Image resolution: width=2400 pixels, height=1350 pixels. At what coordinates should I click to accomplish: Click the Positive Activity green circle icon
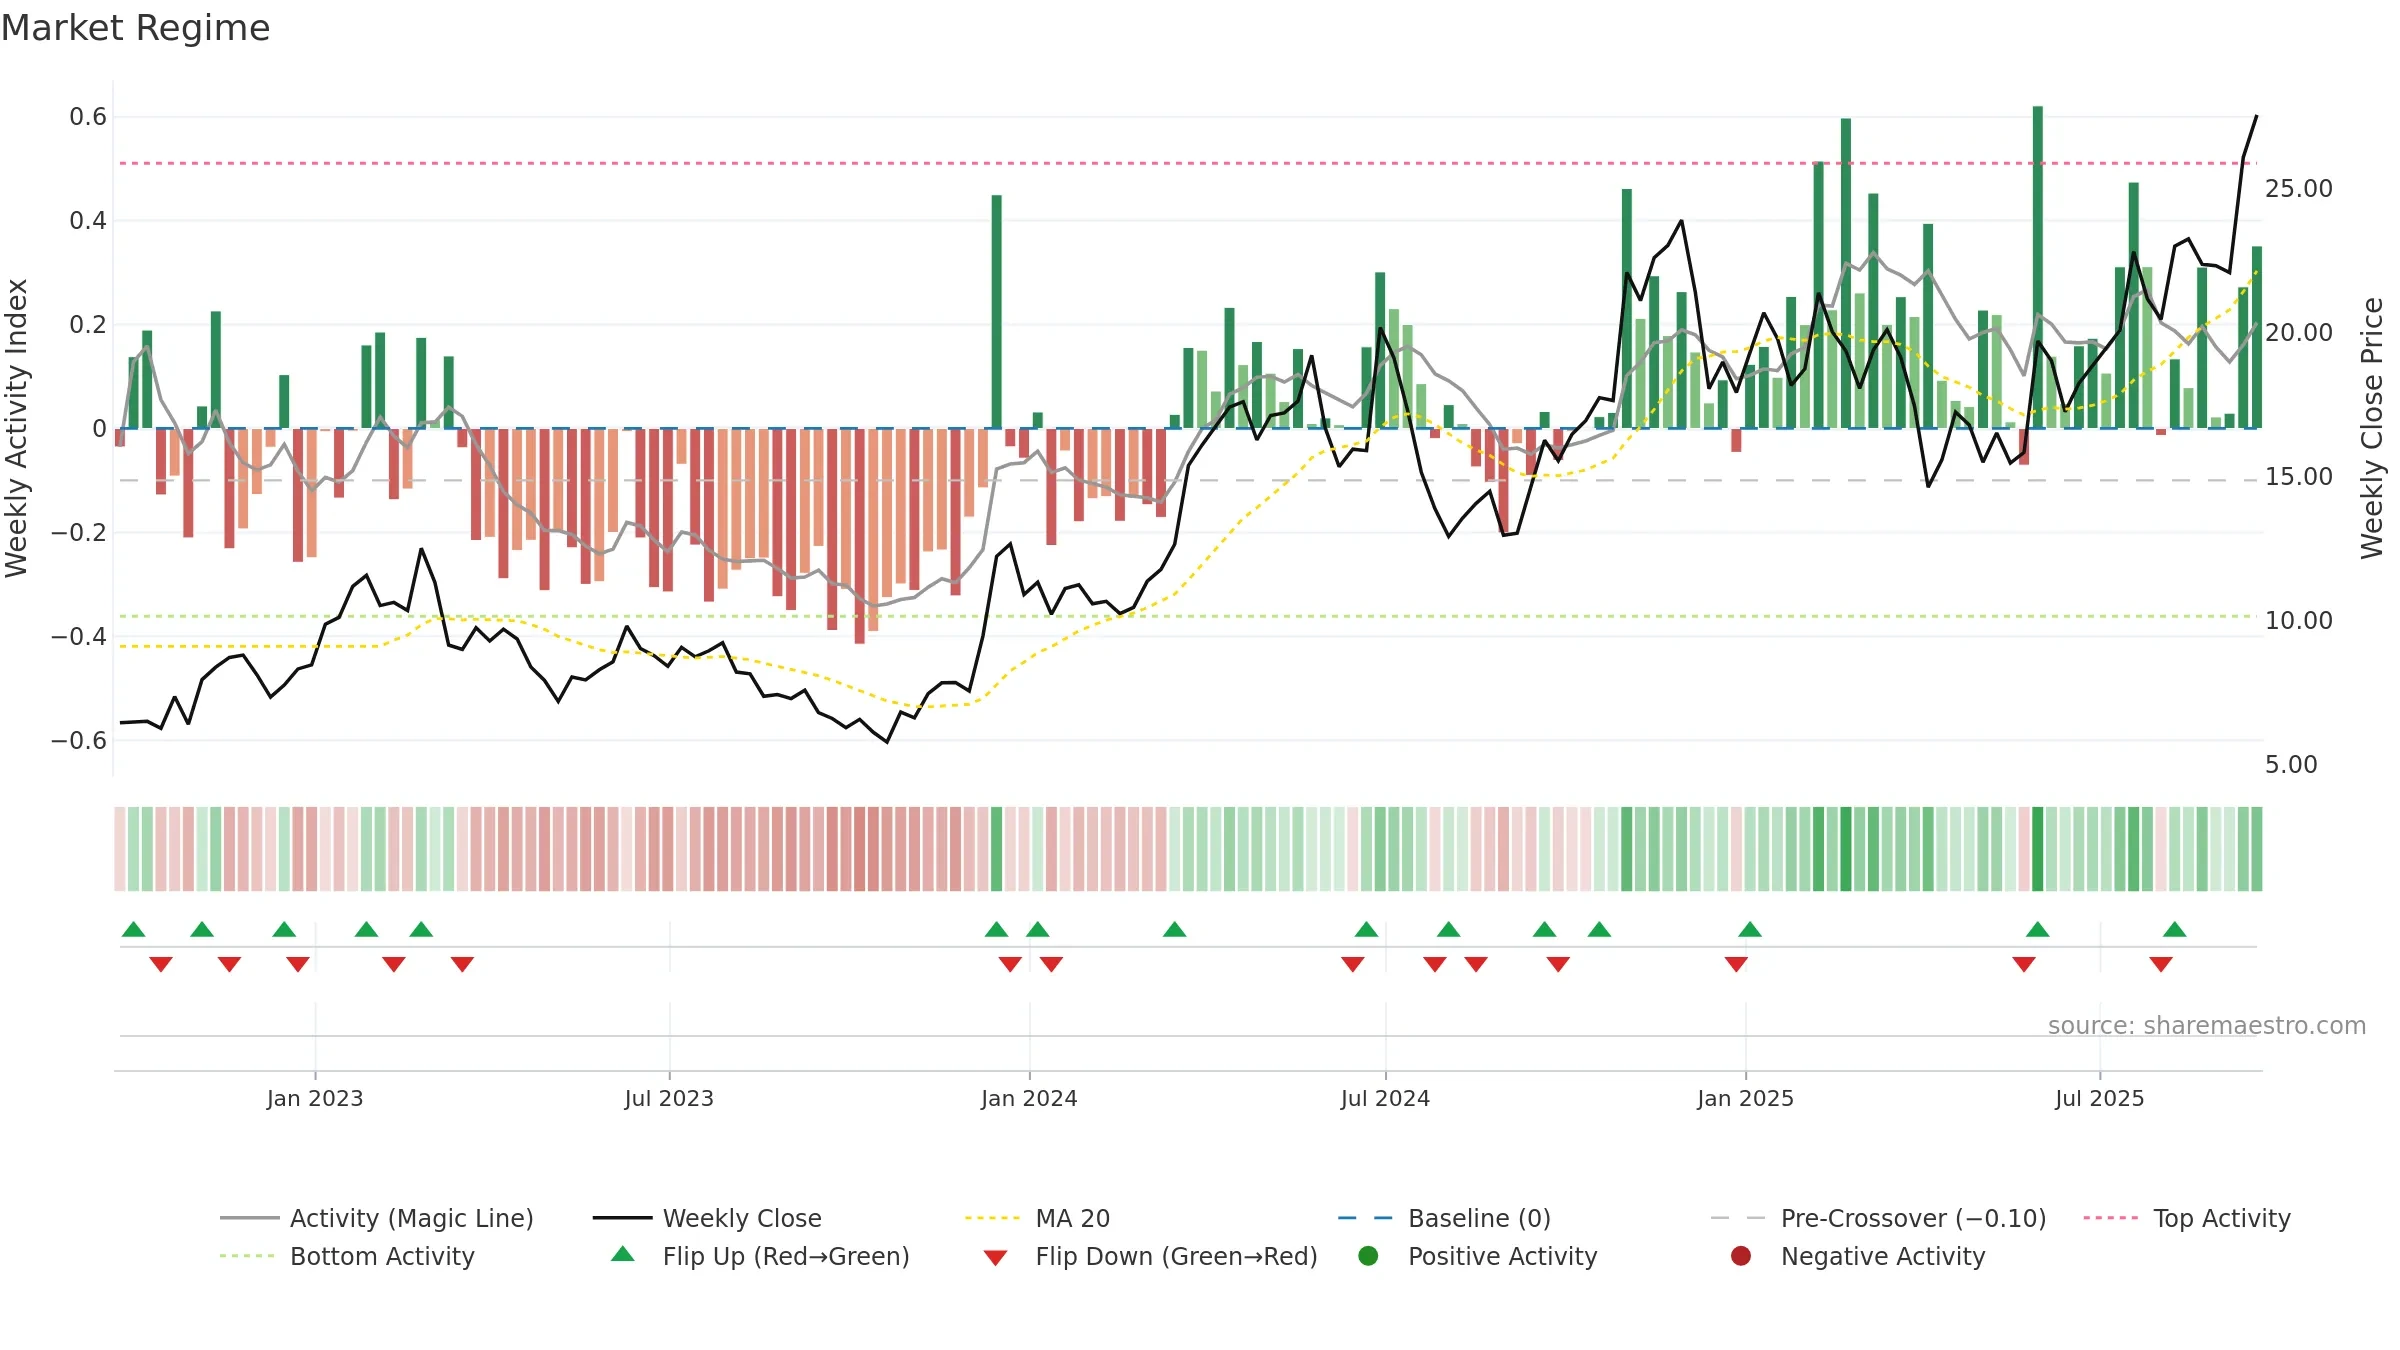[1369, 1256]
